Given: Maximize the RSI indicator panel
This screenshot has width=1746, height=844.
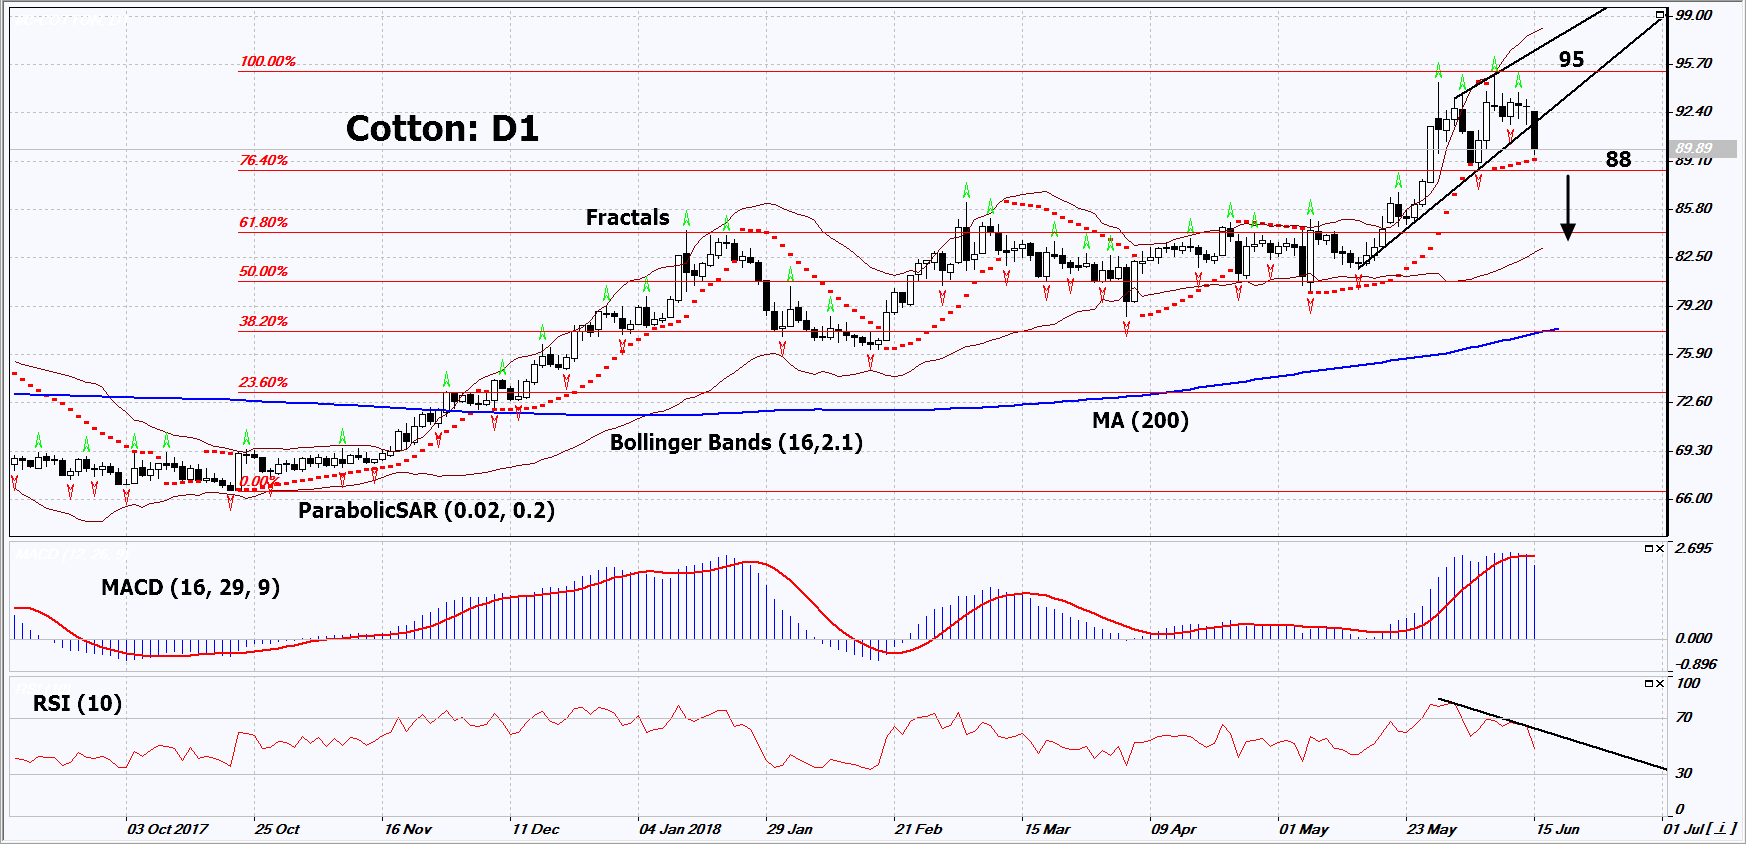Looking at the screenshot, I should (1649, 683).
